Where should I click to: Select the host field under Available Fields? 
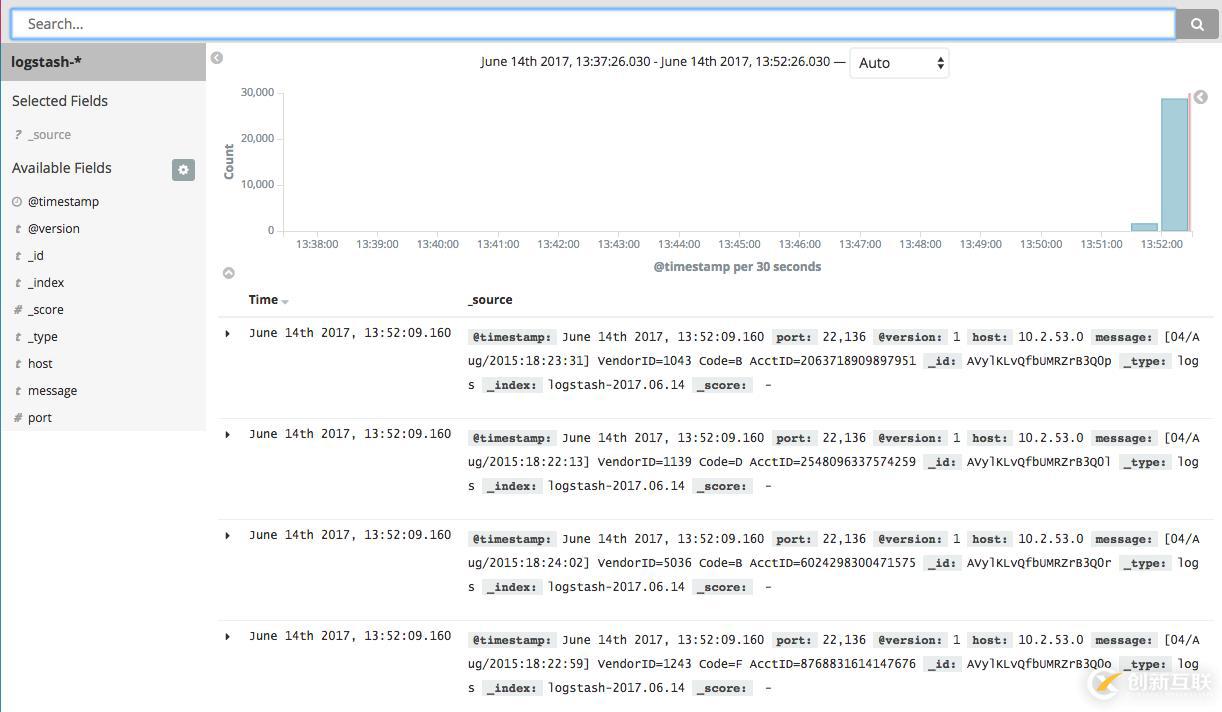(41, 363)
